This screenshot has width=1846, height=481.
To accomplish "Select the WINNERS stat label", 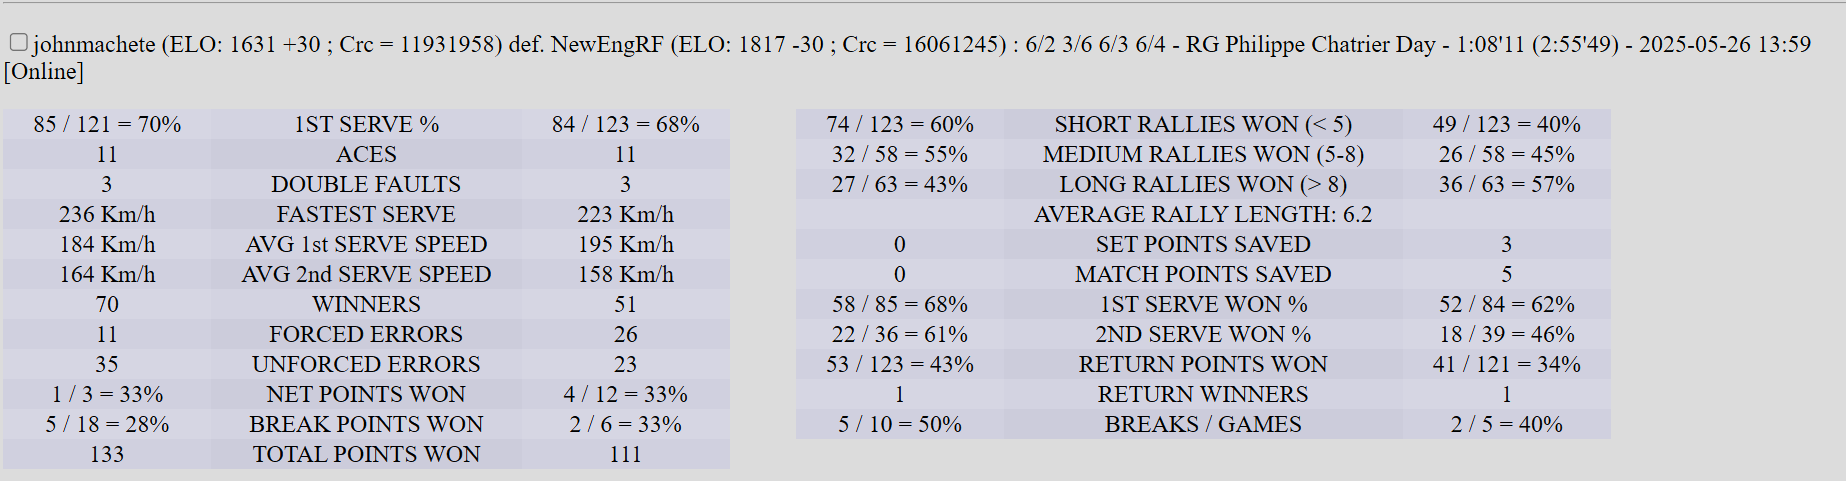I will pyautogui.click(x=366, y=304).
